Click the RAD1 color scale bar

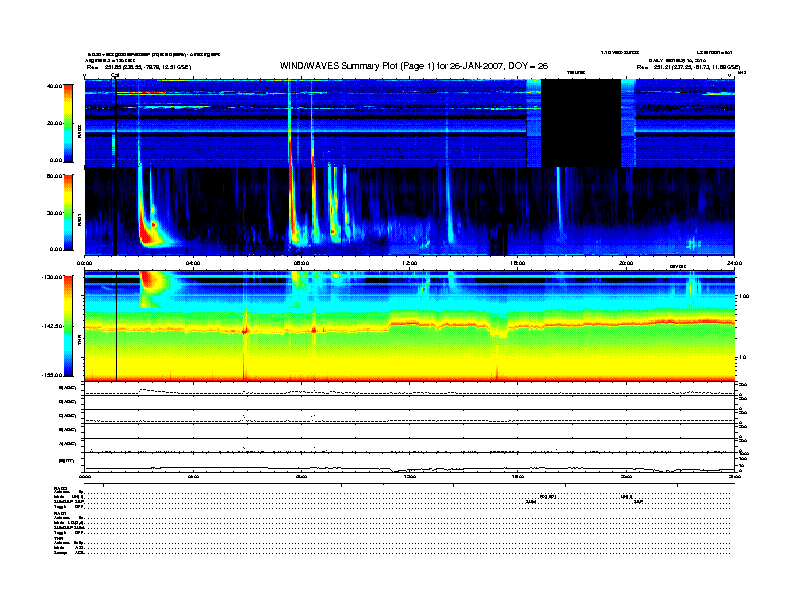(x=68, y=213)
